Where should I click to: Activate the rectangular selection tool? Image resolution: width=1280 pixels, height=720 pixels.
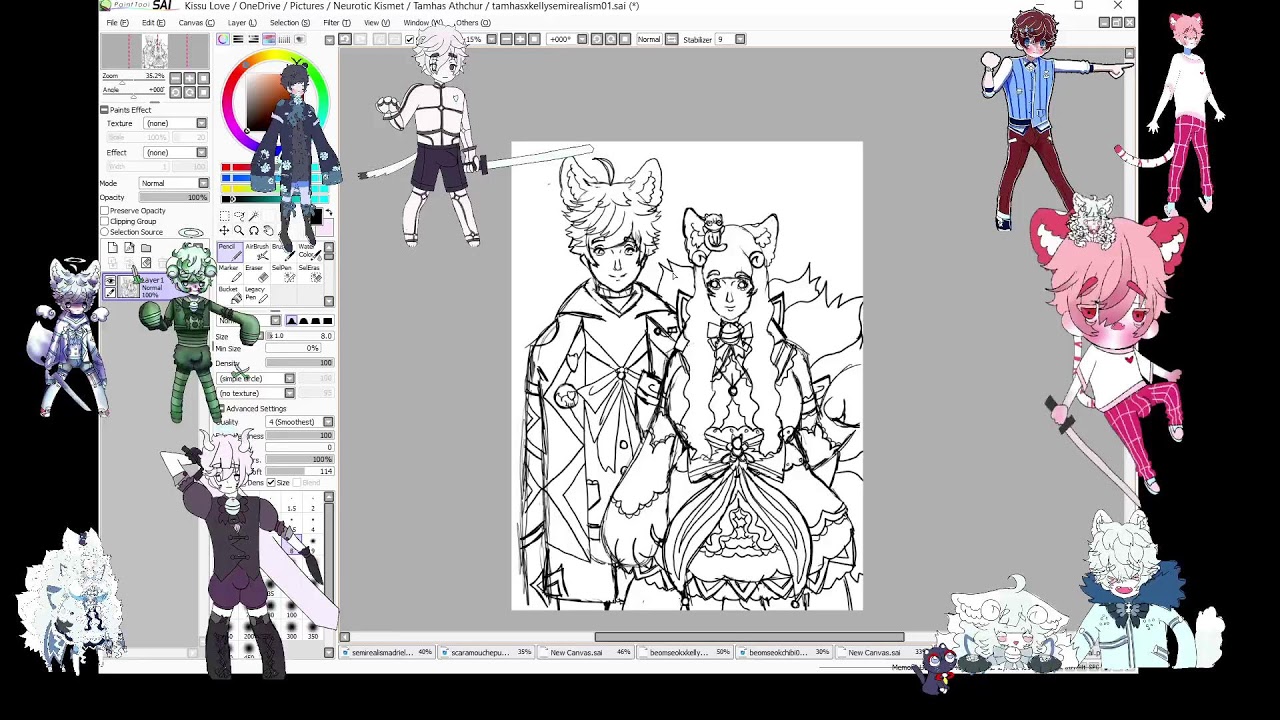click(x=224, y=216)
